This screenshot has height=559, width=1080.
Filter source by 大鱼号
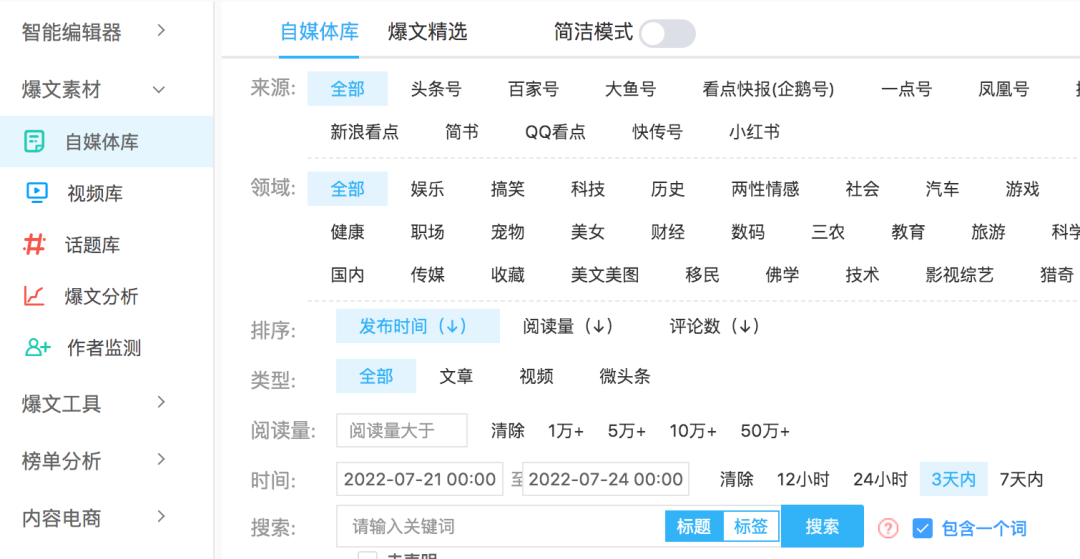(x=630, y=89)
